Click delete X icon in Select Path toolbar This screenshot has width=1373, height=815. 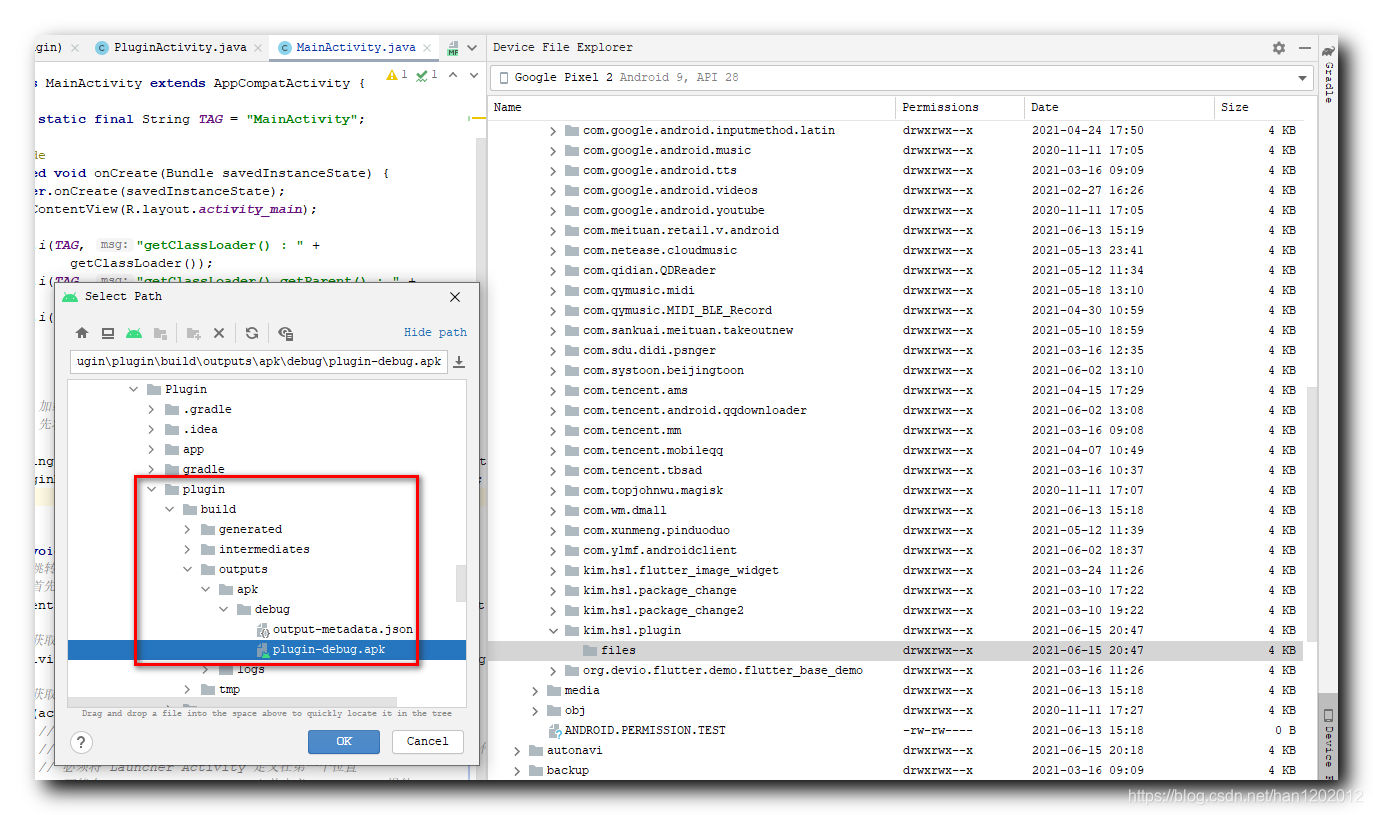[x=219, y=333]
